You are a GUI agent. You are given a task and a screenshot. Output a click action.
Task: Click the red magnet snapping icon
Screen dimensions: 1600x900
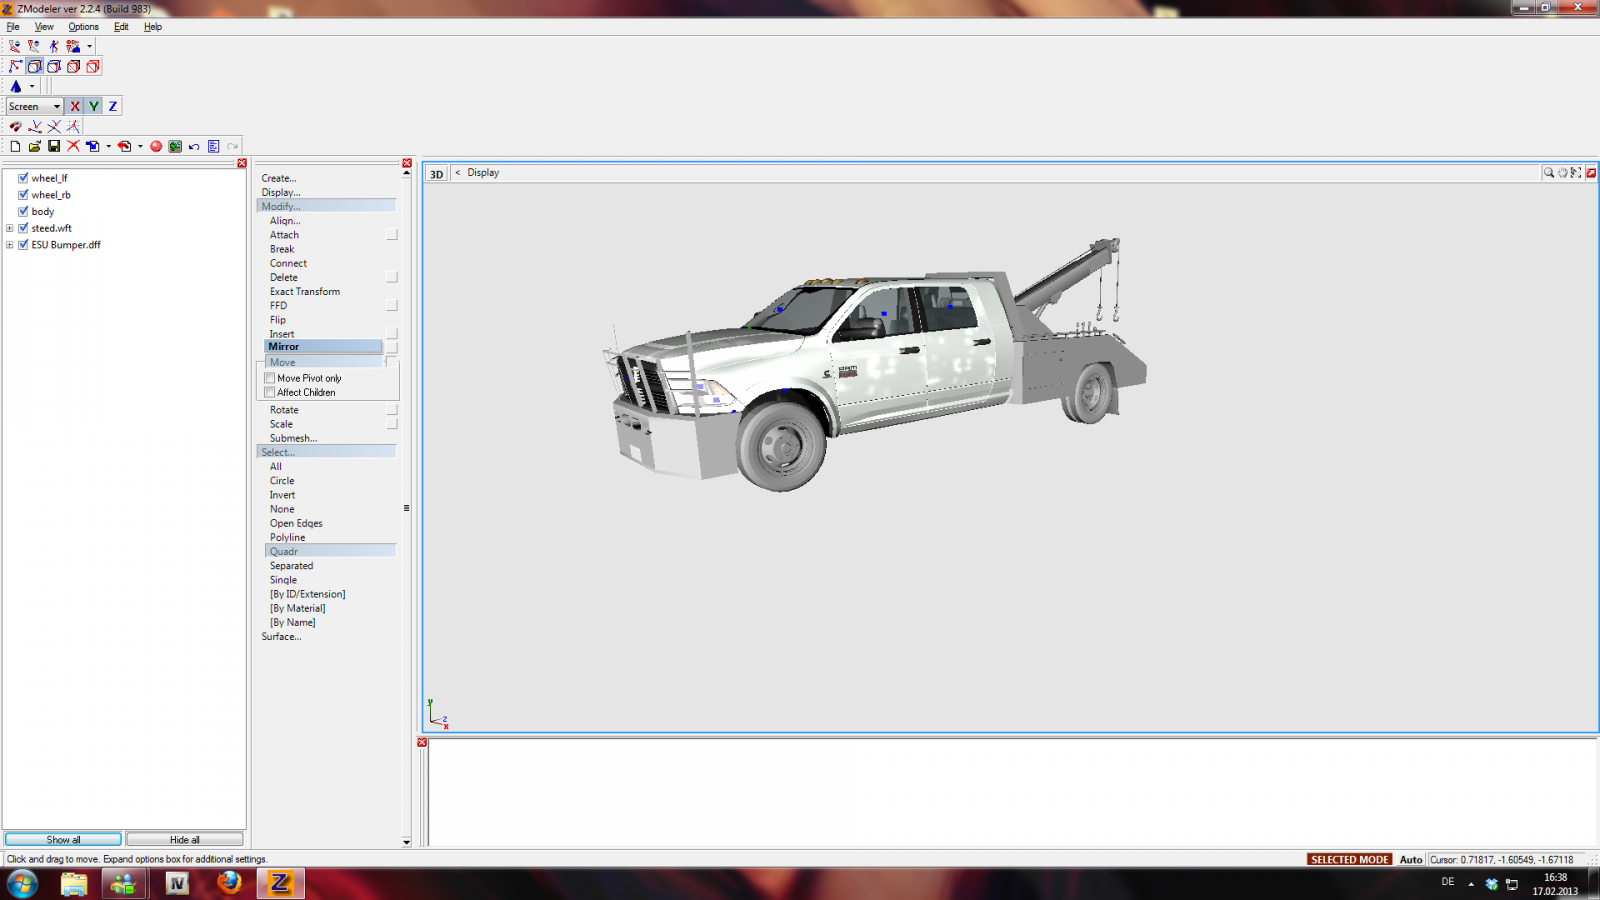tap(15, 127)
